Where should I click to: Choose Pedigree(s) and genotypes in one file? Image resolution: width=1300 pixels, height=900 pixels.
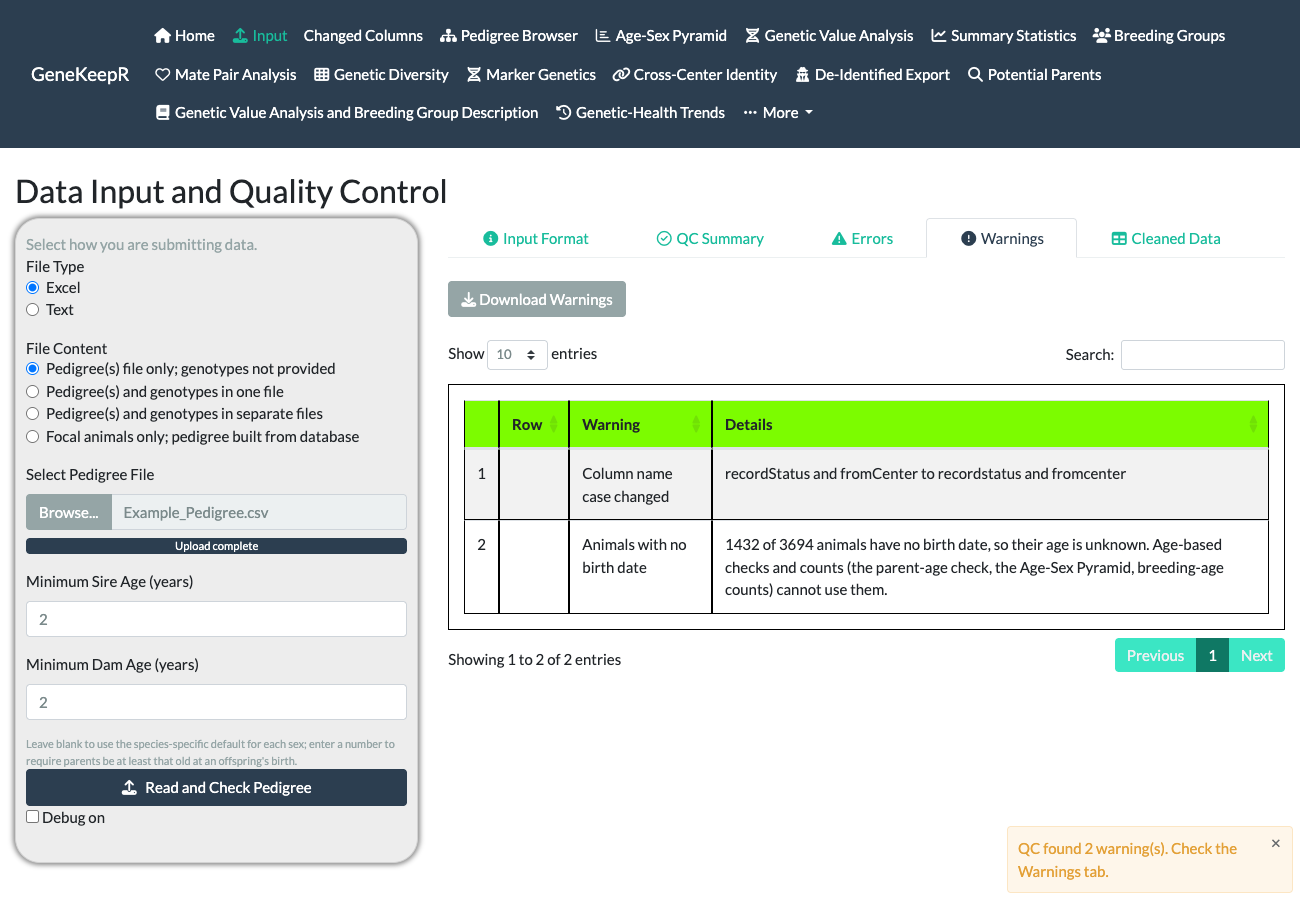33,392
